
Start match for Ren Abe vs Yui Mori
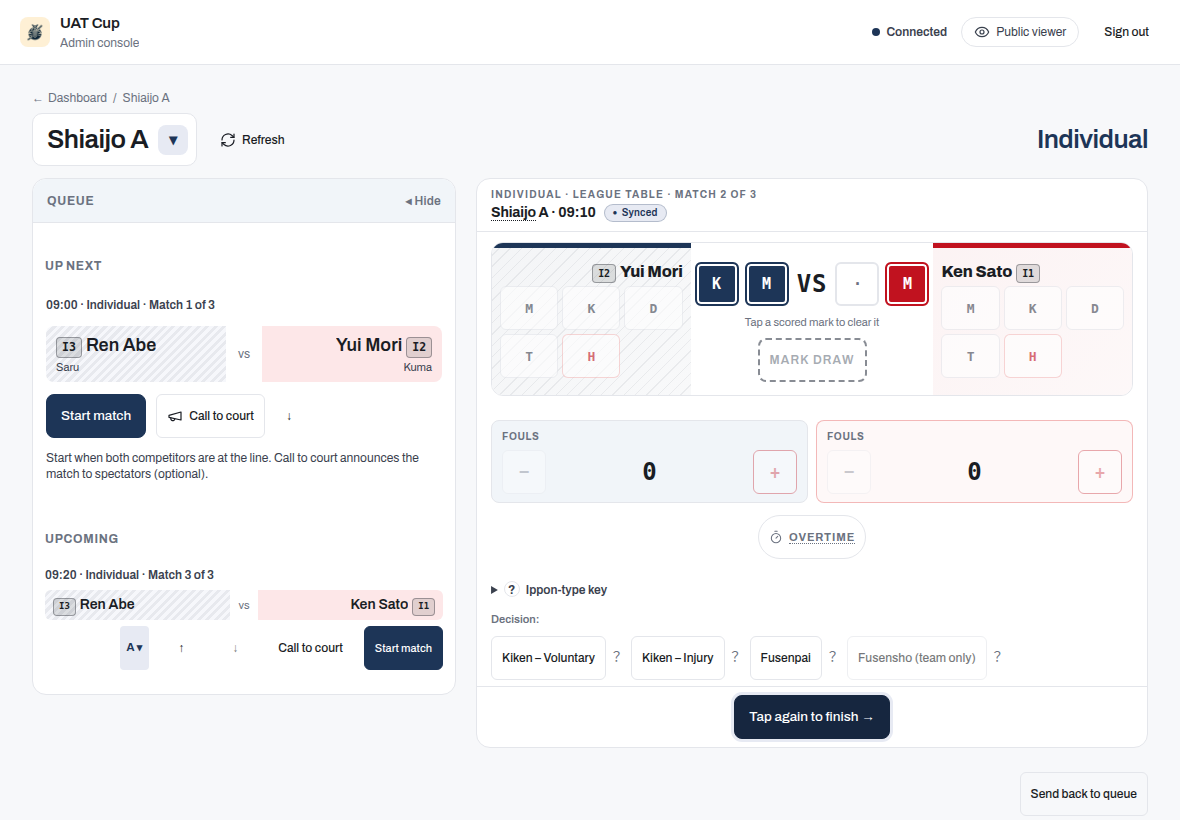(x=96, y=416)
